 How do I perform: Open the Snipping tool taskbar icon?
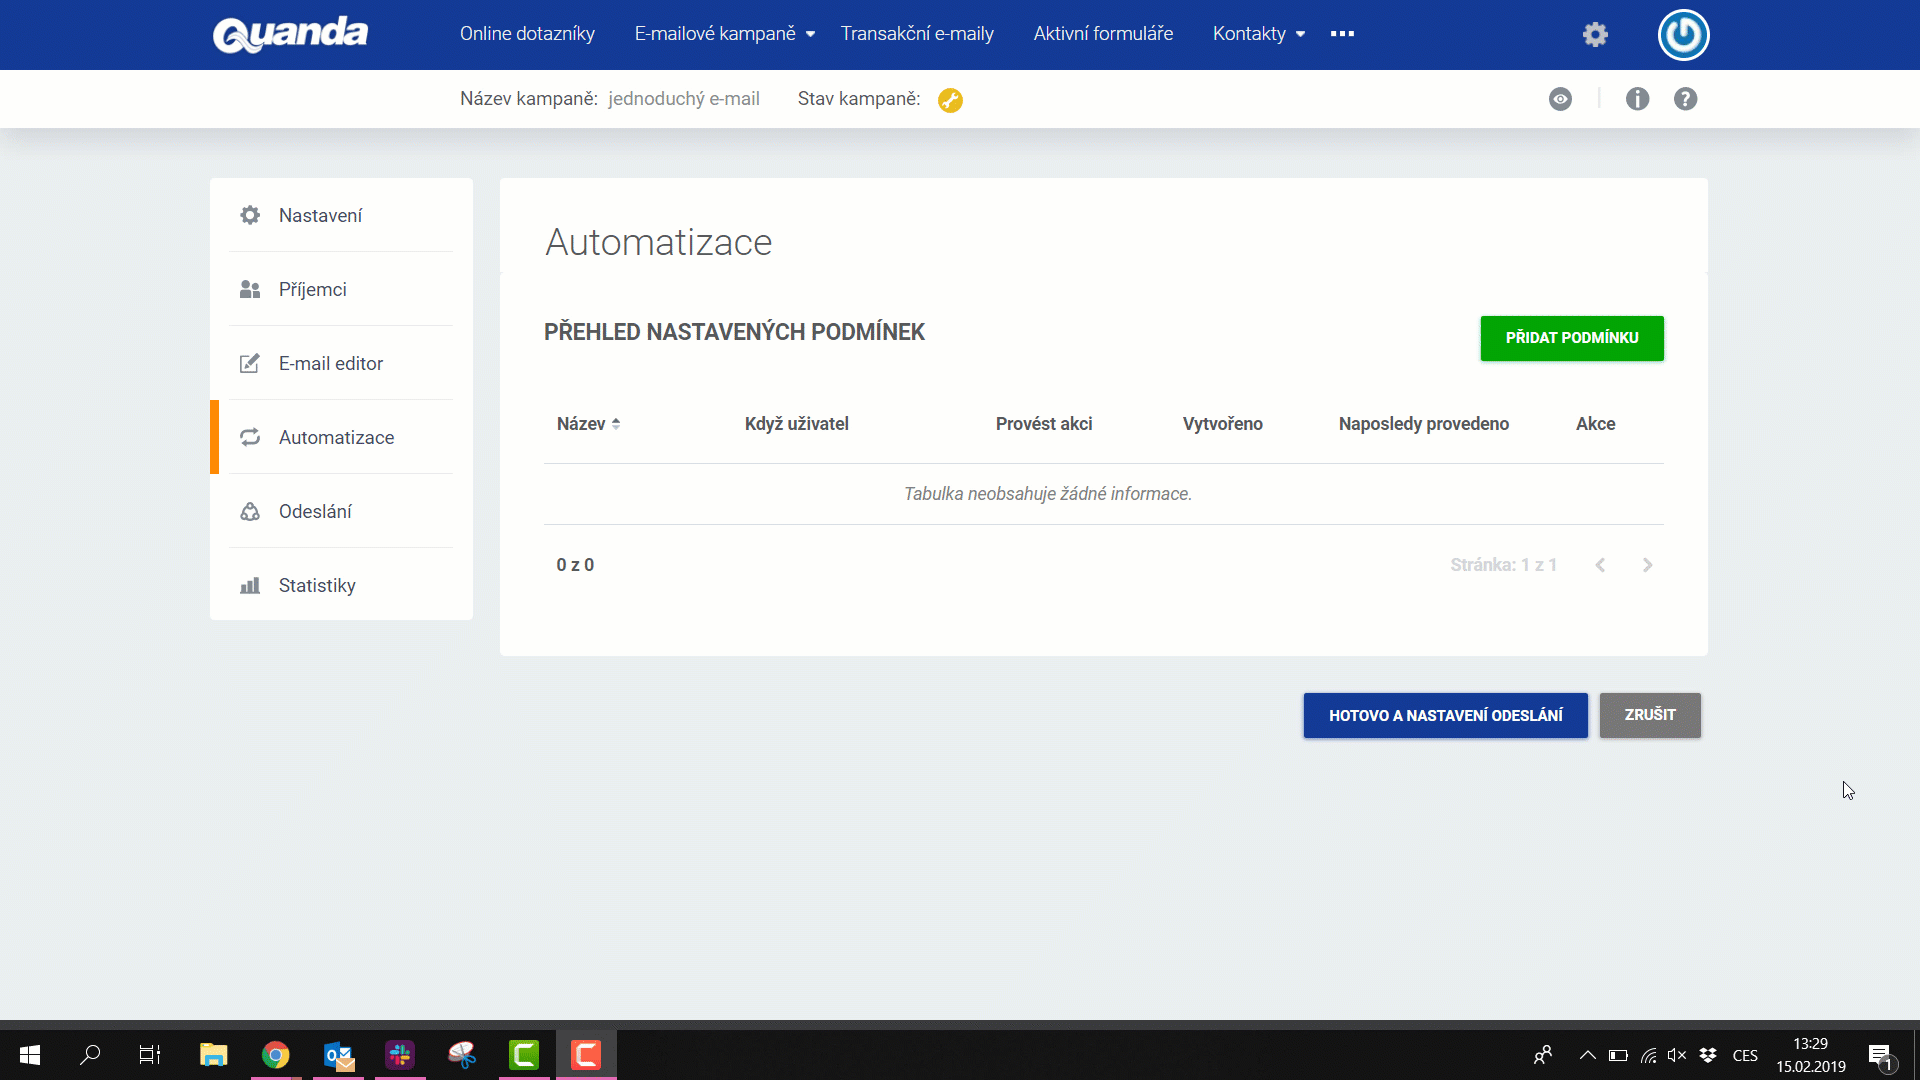[x=462, y=1055]
